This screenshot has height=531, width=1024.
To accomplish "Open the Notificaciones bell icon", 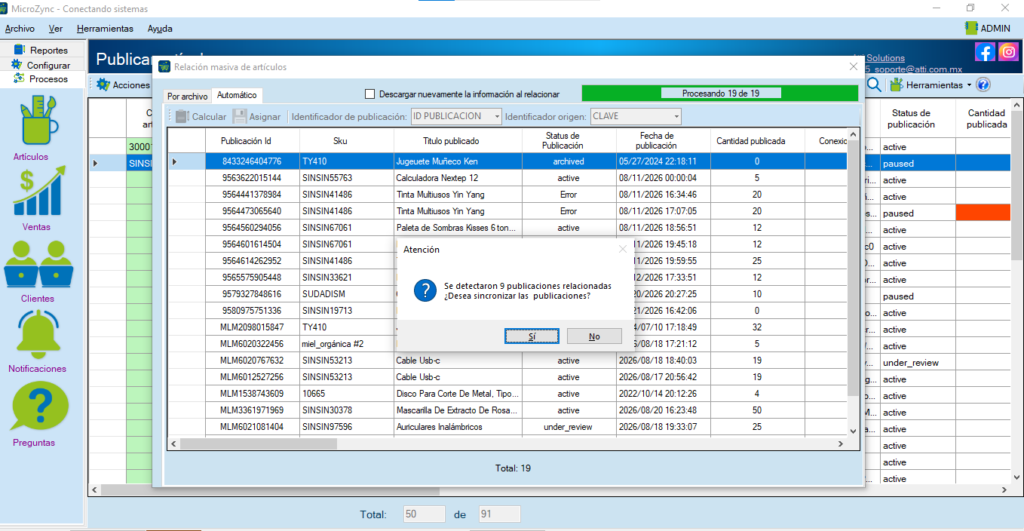I will (x=38, y=334).
